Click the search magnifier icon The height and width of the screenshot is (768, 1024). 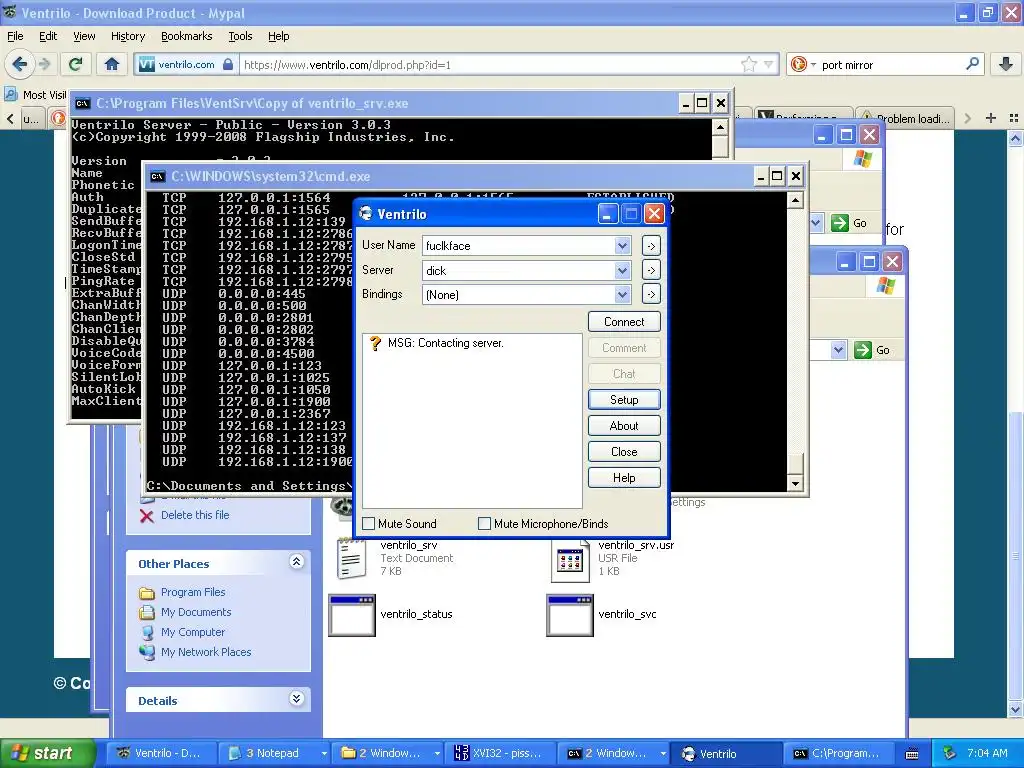click(972, 64)
